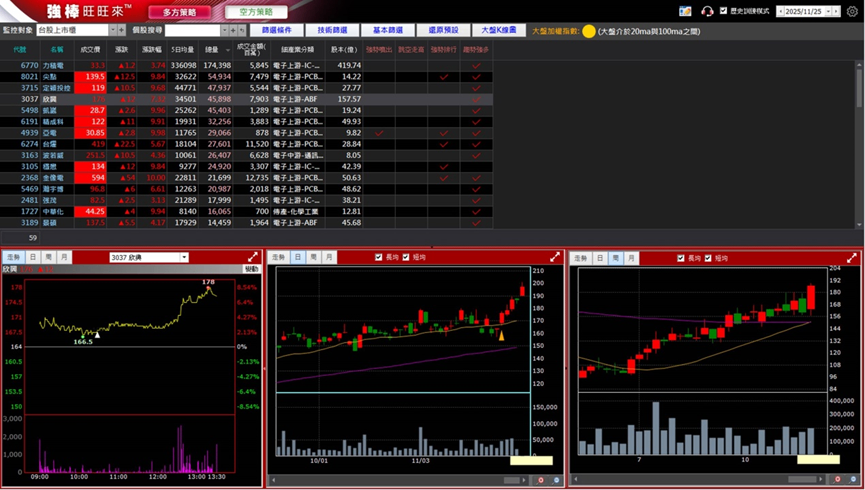Screen dimensions: 865x490
Task: Go to previous date arrow
Action: pyautogui.click(x=780, y=11)
